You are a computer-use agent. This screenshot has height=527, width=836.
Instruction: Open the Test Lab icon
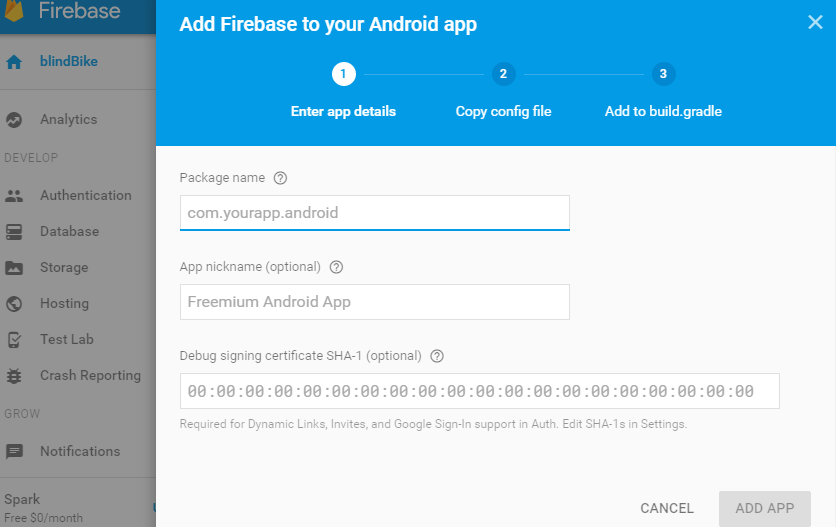[x=14, y=340]
